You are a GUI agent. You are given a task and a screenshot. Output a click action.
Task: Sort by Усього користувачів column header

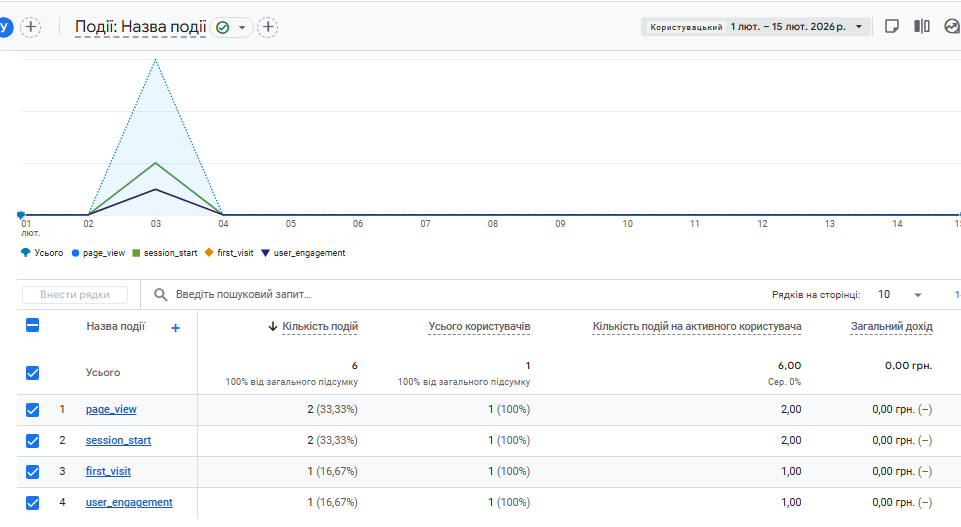[479, 327]
